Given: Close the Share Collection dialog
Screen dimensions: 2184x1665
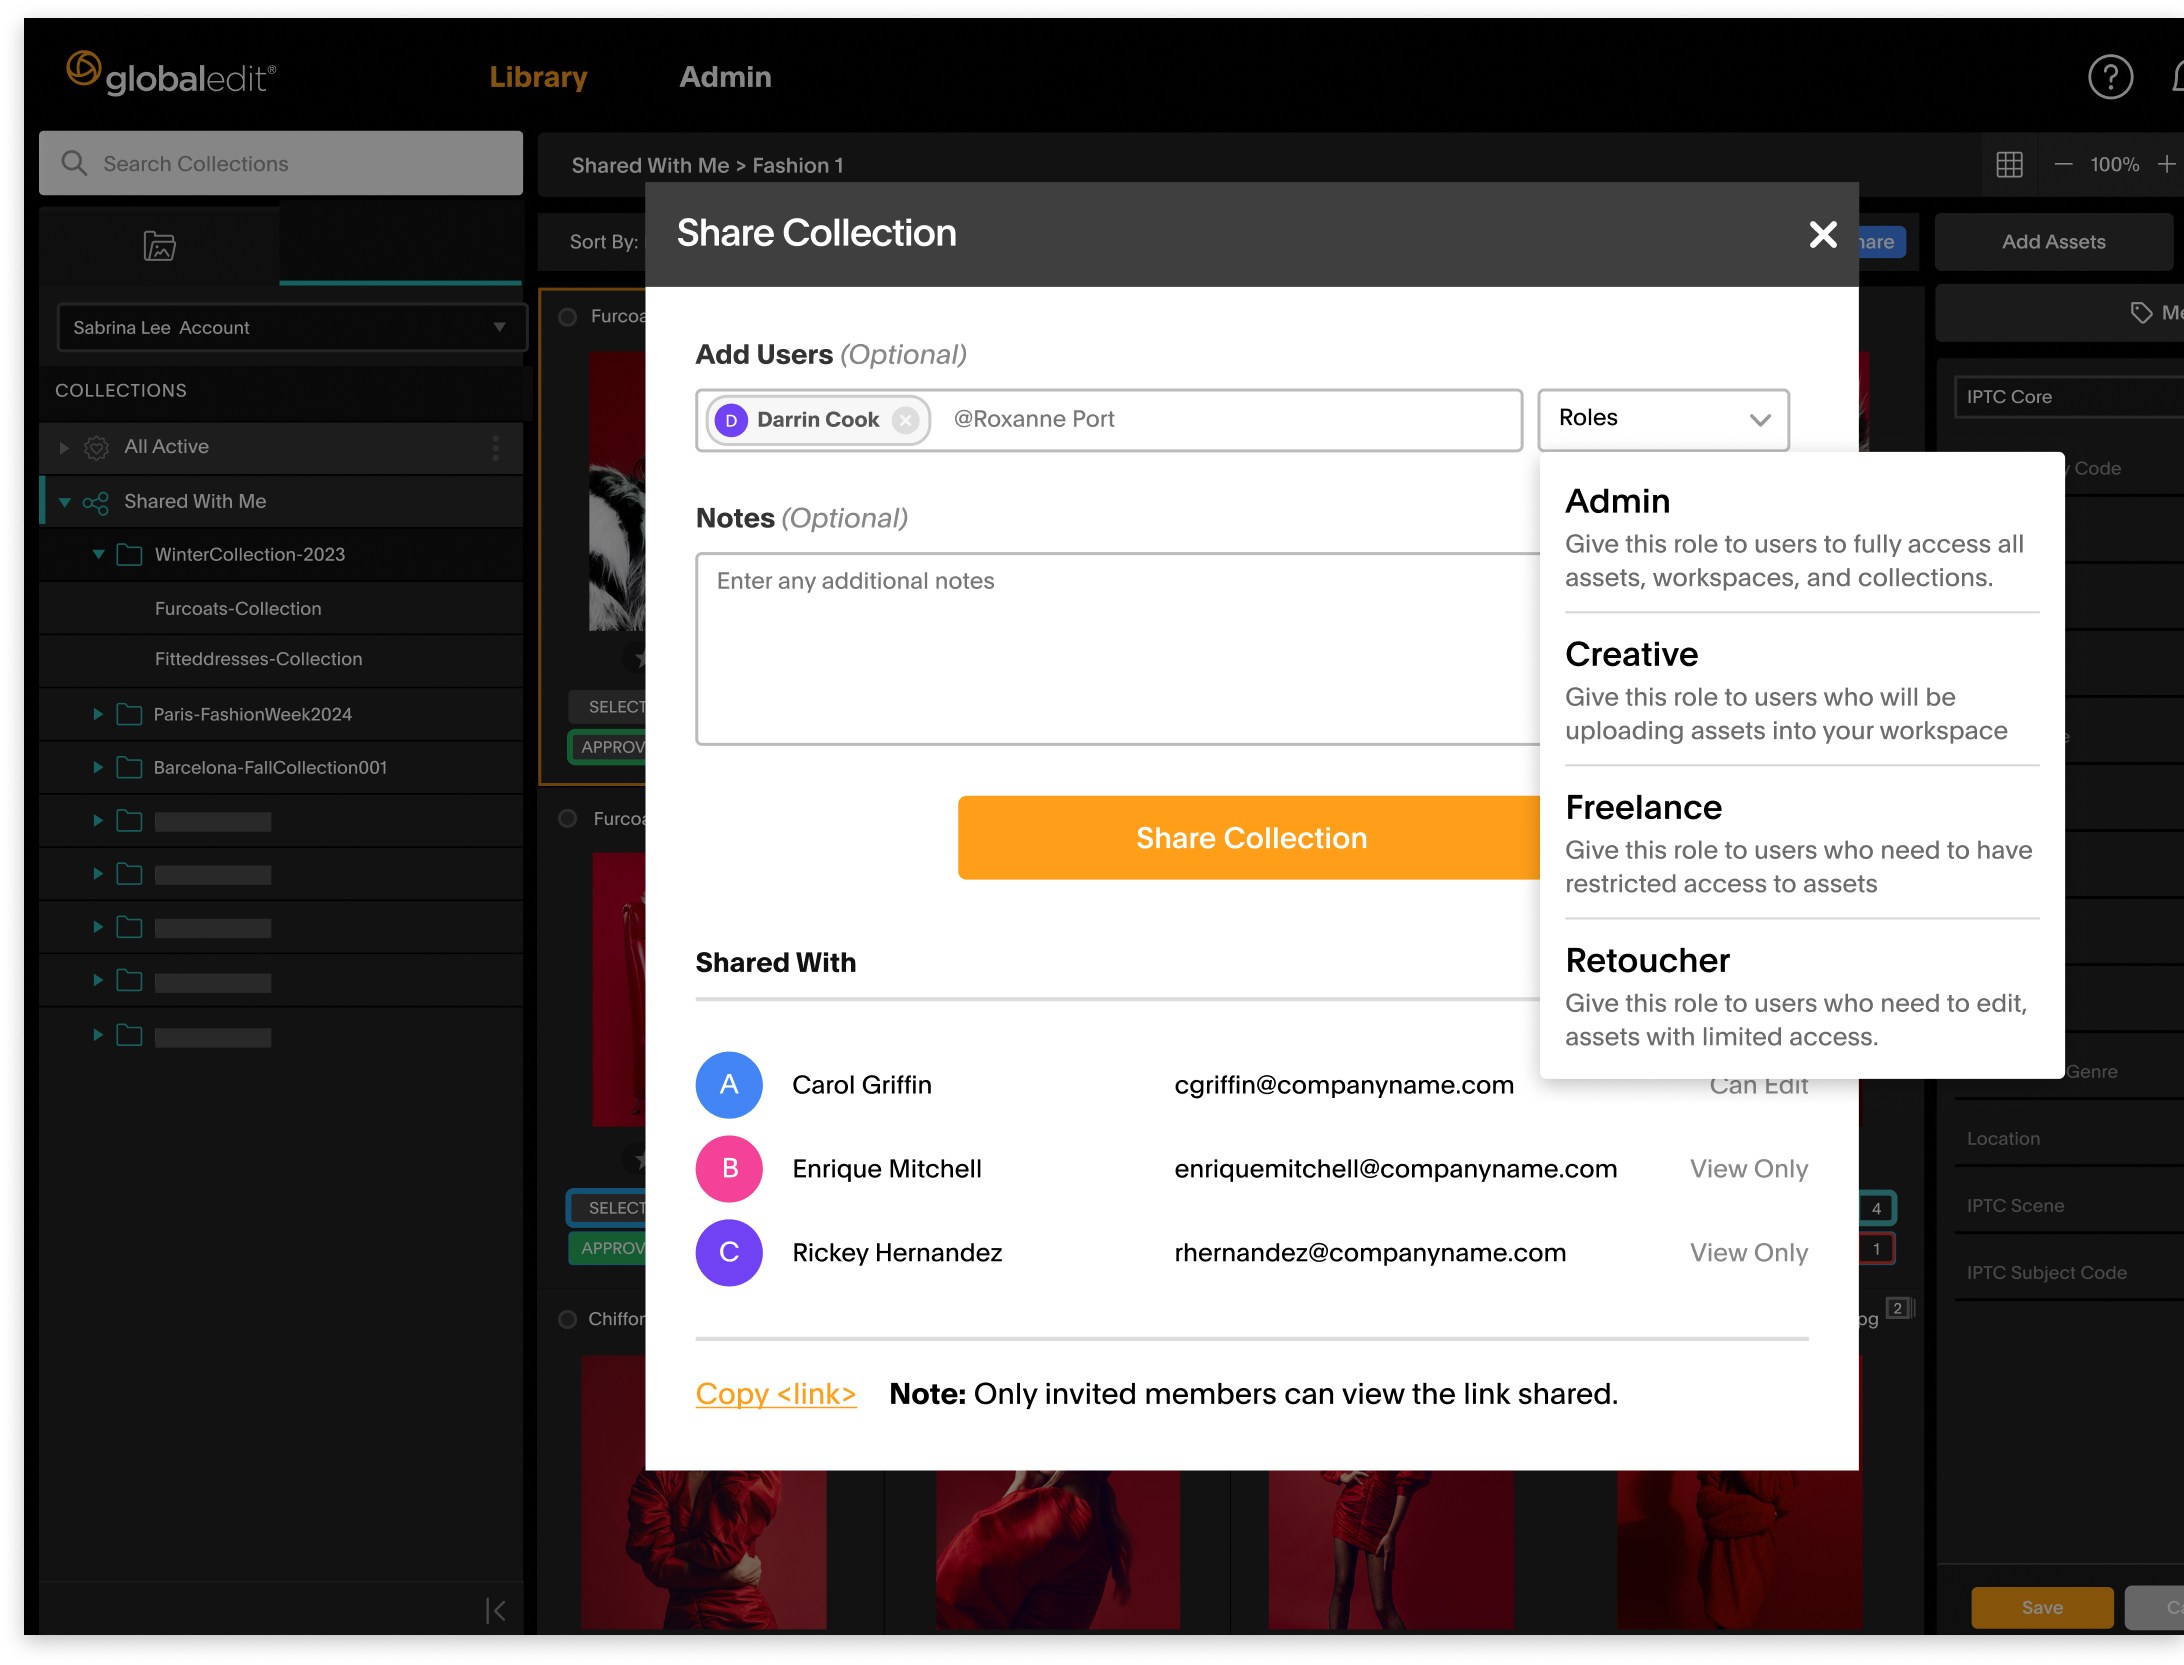Looking at the screenshot, I should tap(1823, 234).
